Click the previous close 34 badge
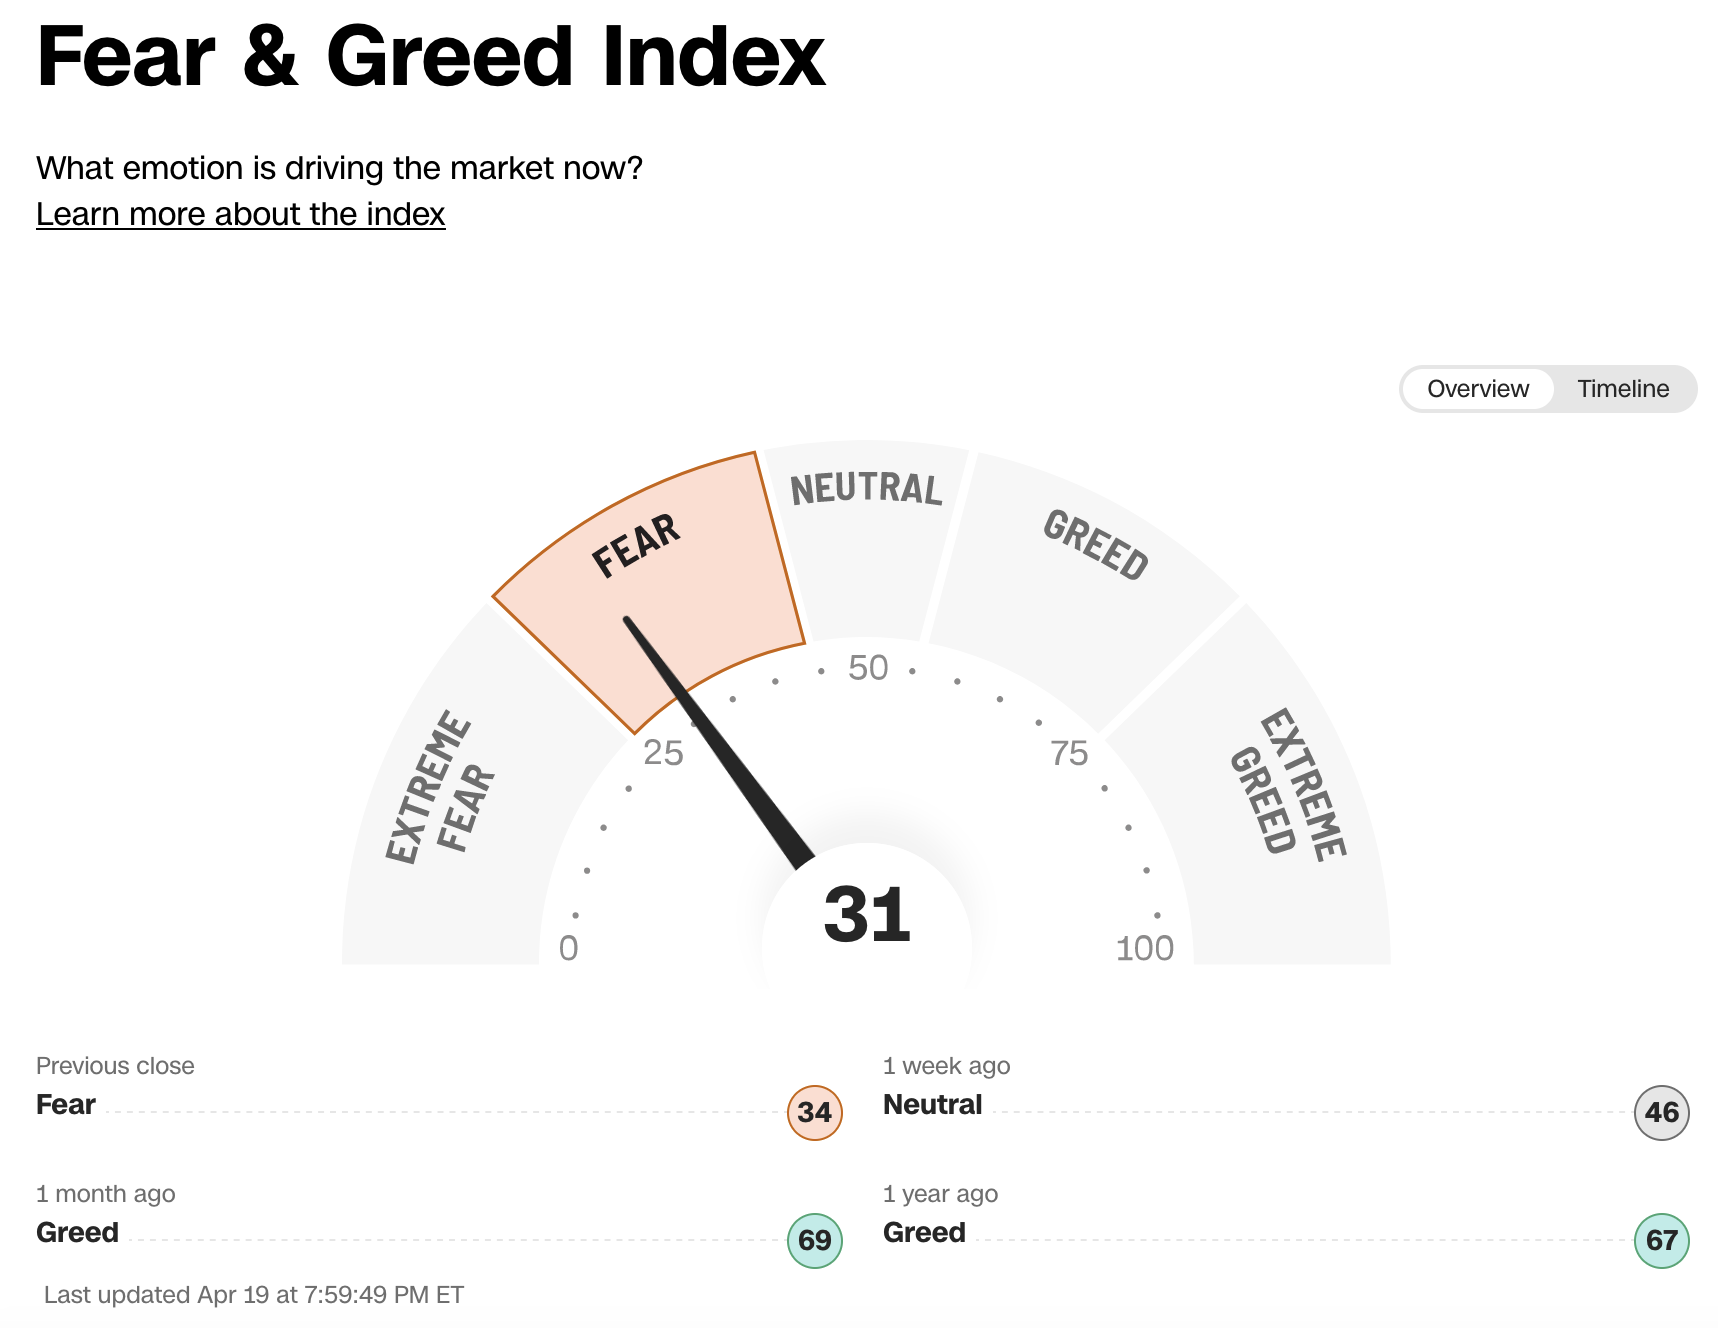The image size is (1718, 1328). (x=814, y=1112)
